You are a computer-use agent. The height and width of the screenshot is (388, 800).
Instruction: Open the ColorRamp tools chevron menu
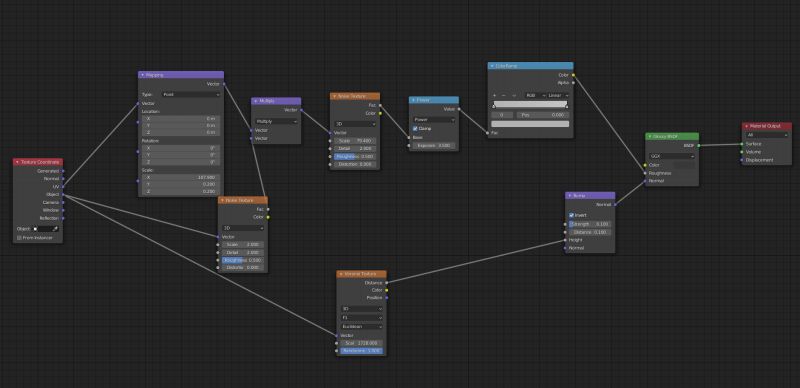tap(514, 95)
